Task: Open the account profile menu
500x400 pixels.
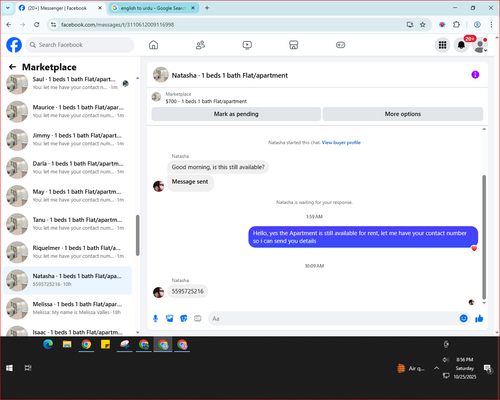Action: click(480, 45)
